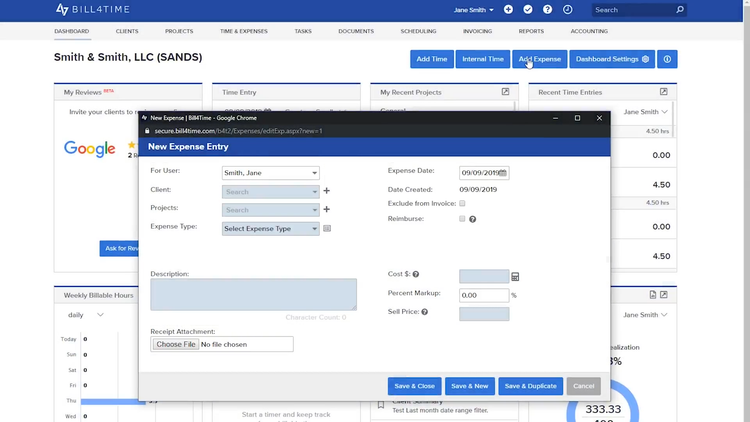The width and height of the screenshot is (750, 422).
Task: Open the help question mark icon in header
Action: 547,10
